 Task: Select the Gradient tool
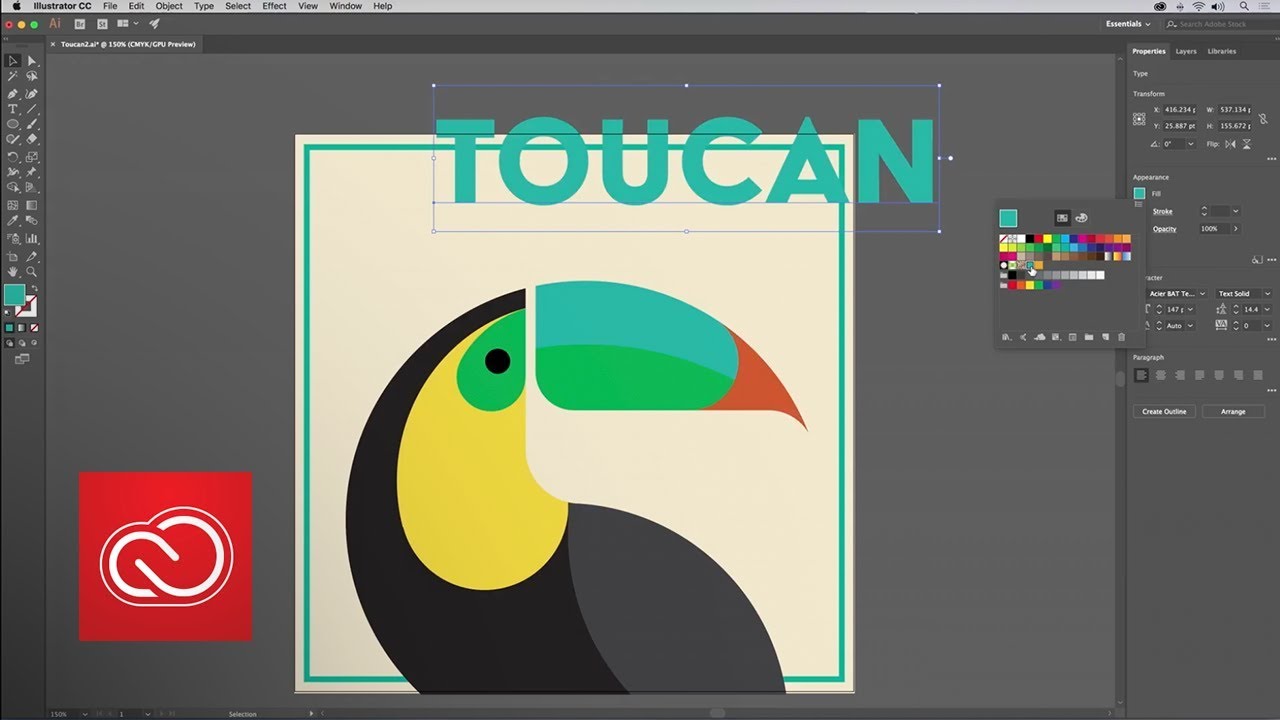click(x=32, y=205)
